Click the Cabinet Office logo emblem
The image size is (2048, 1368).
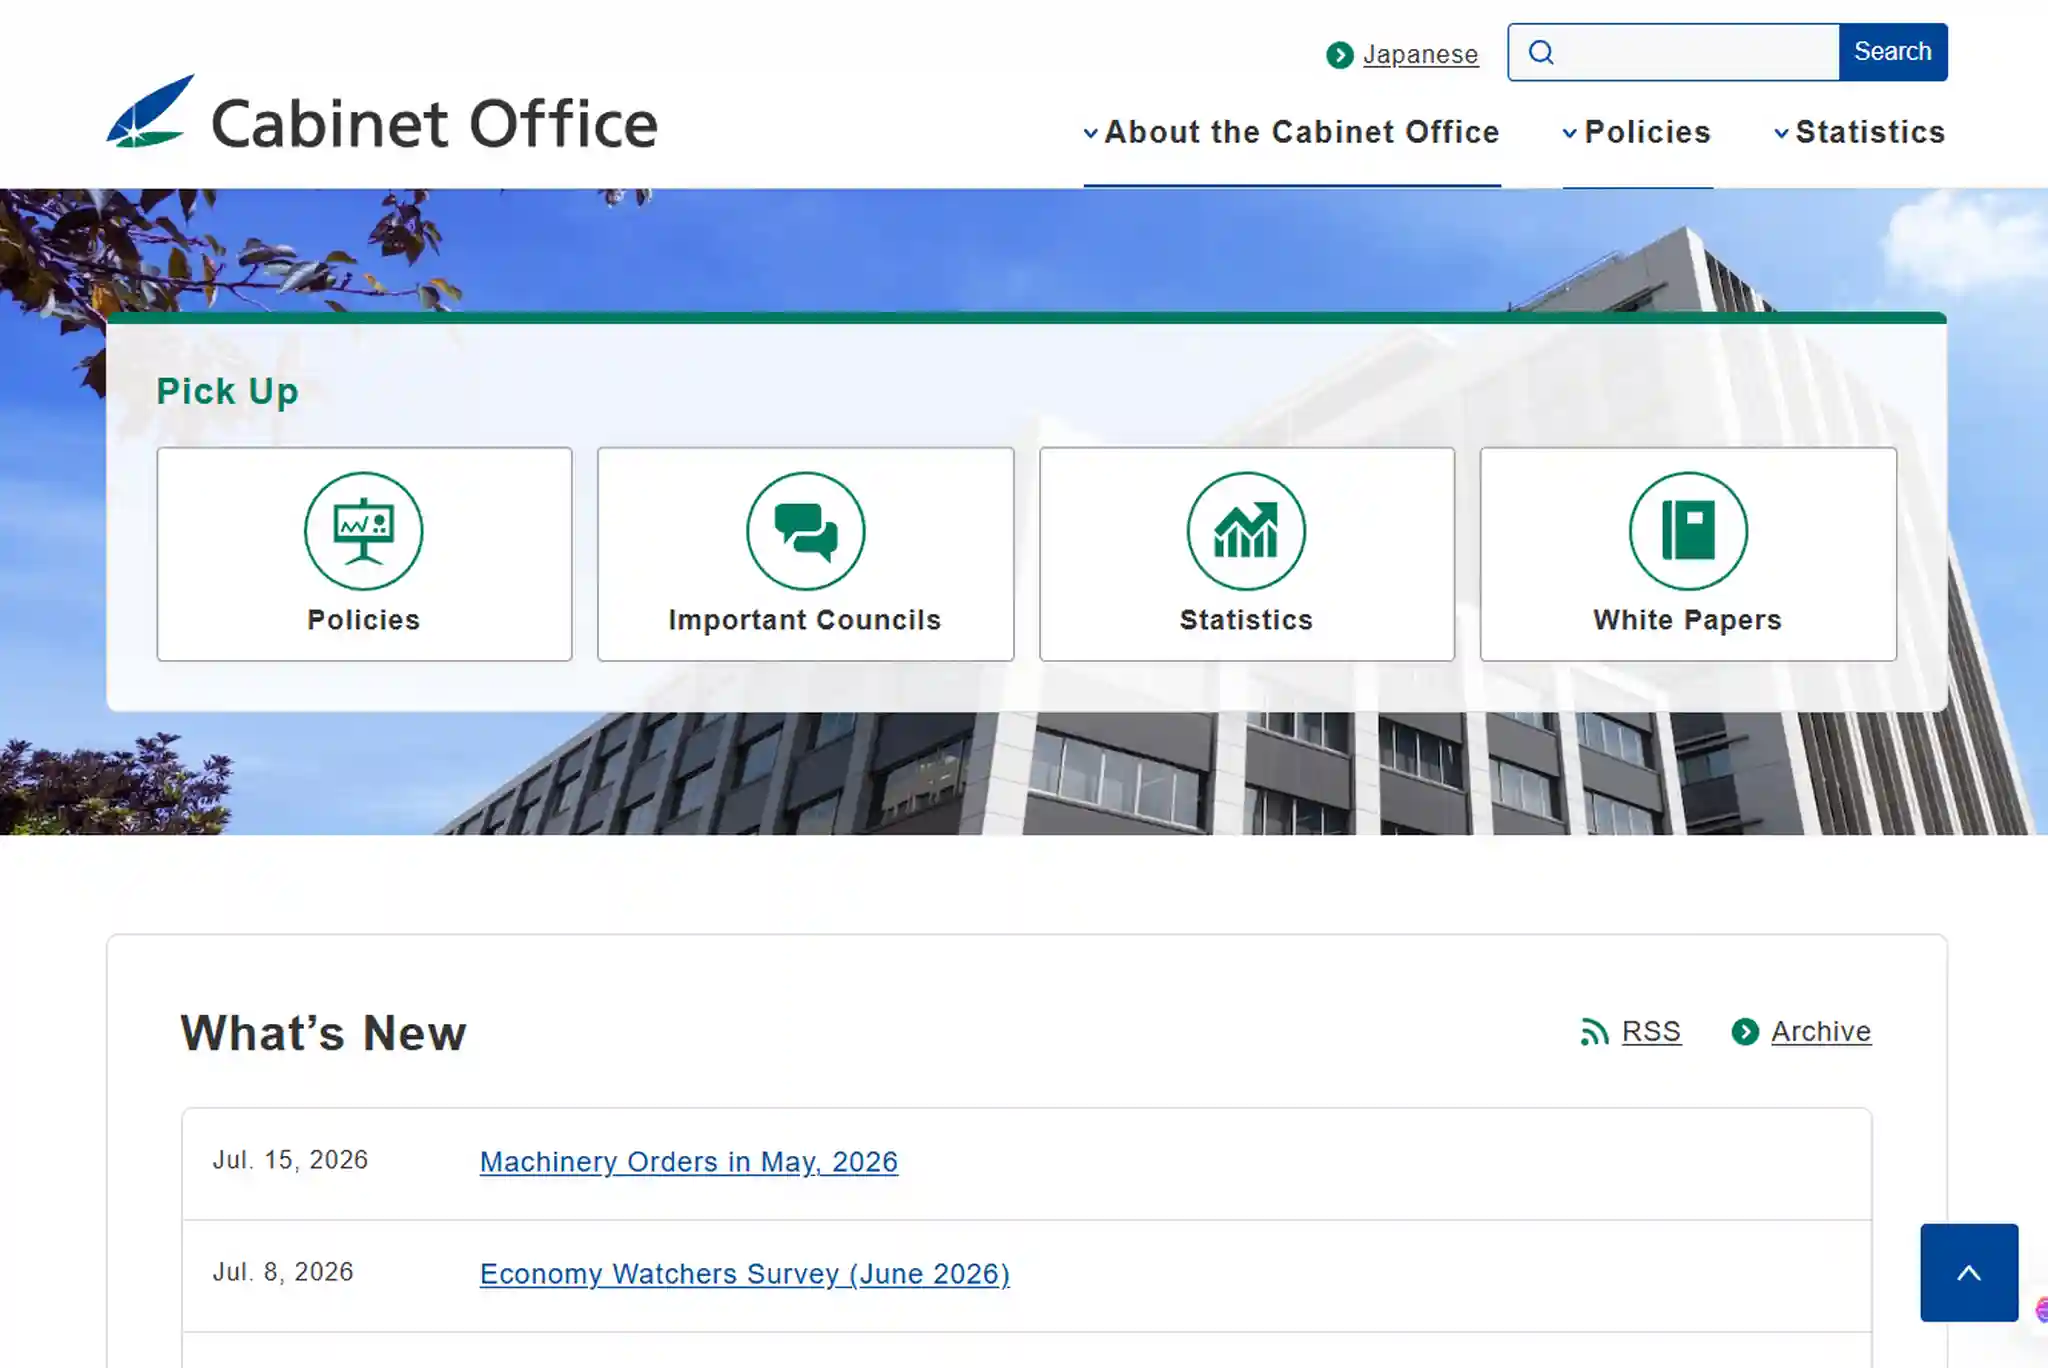150,111
